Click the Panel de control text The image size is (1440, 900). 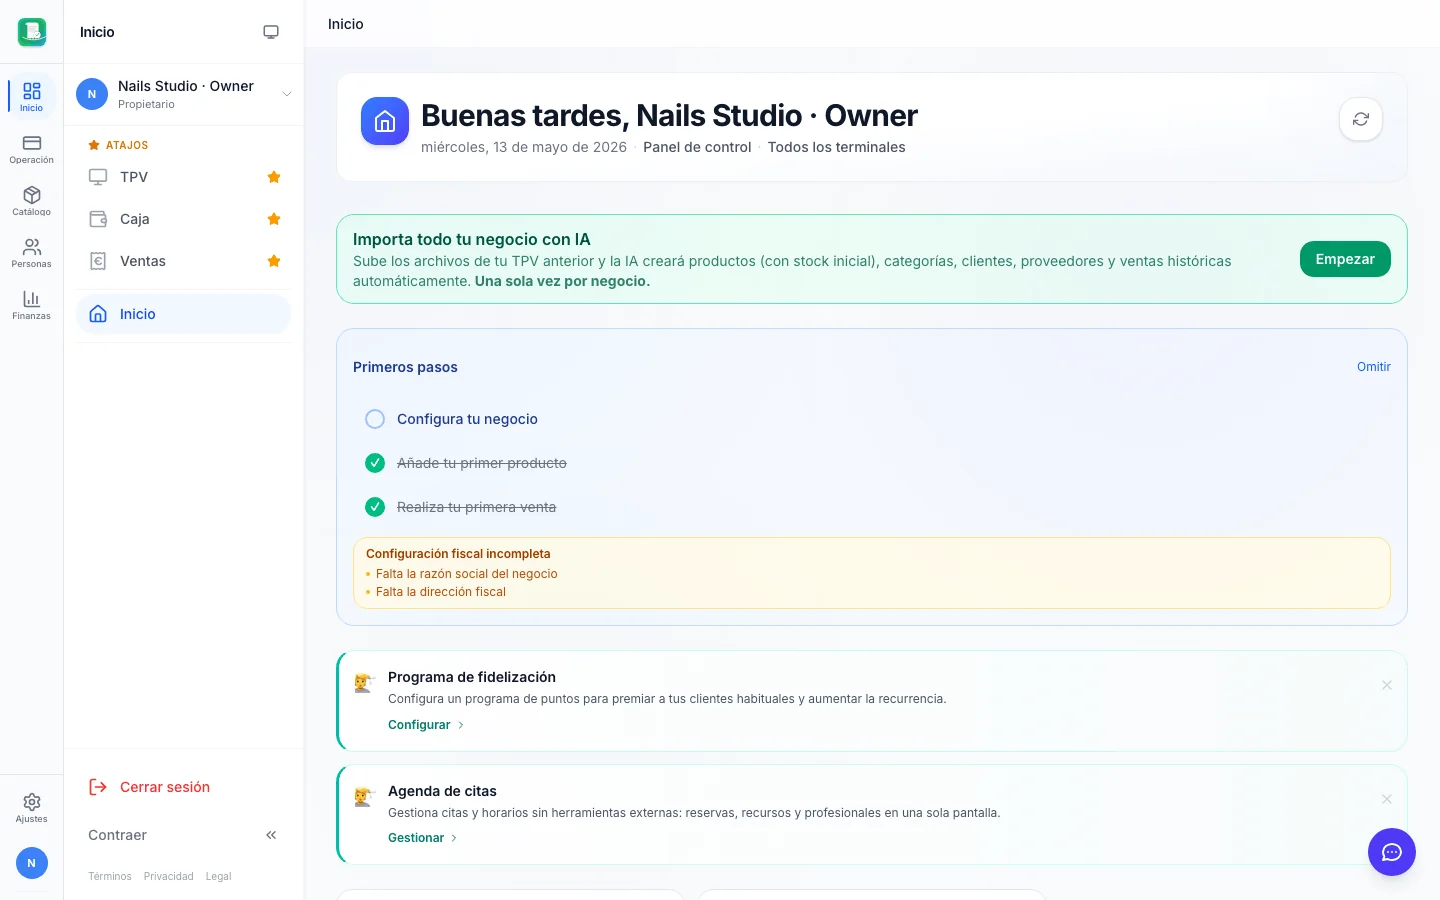pyautogui.click(x=697, y=147)
